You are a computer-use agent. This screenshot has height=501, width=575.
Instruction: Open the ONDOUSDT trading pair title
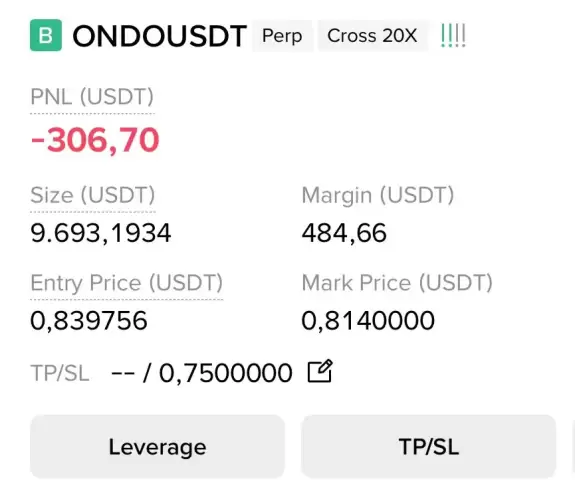click(x=160, y=36)
